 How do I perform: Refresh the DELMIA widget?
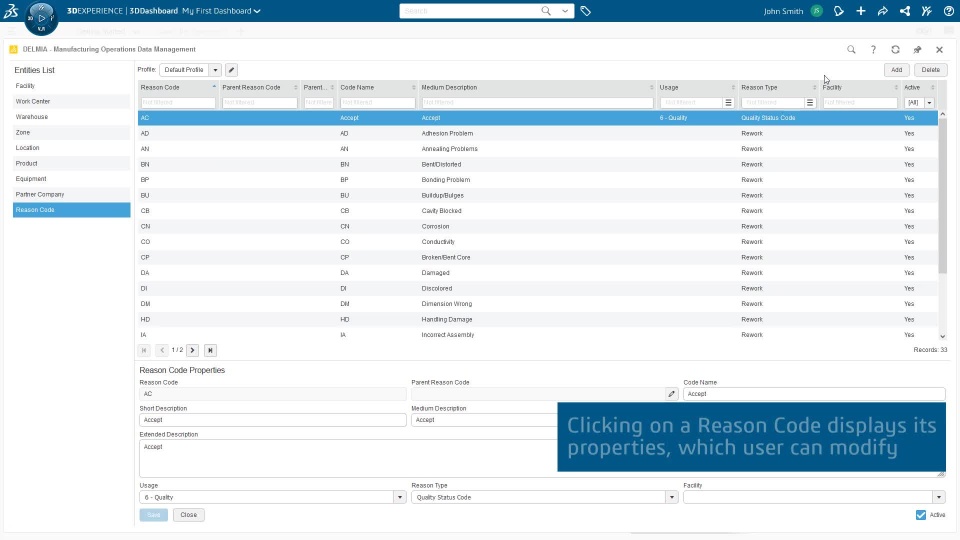pos(895,50)
